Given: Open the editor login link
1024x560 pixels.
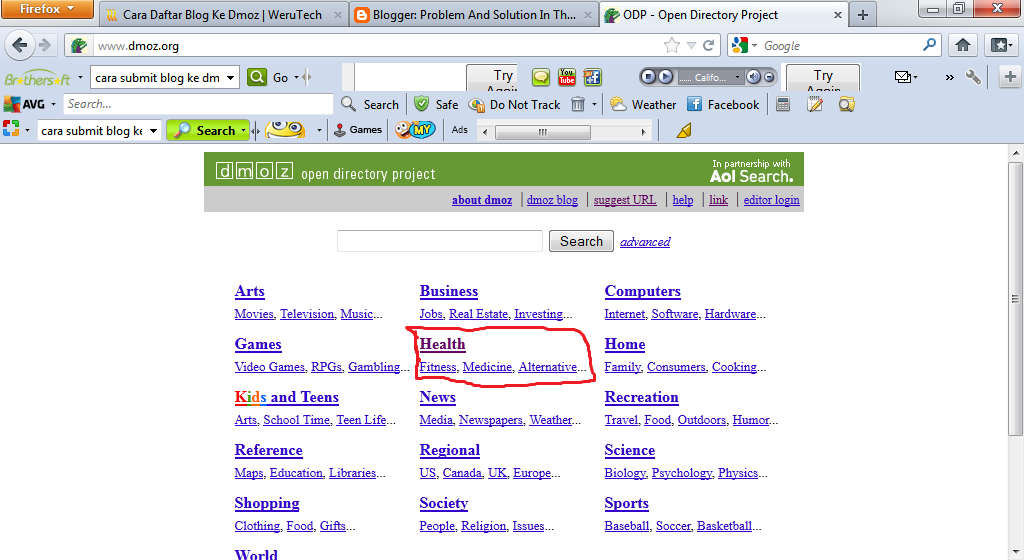Looking at the screenshot, I should tap(771, 200).
